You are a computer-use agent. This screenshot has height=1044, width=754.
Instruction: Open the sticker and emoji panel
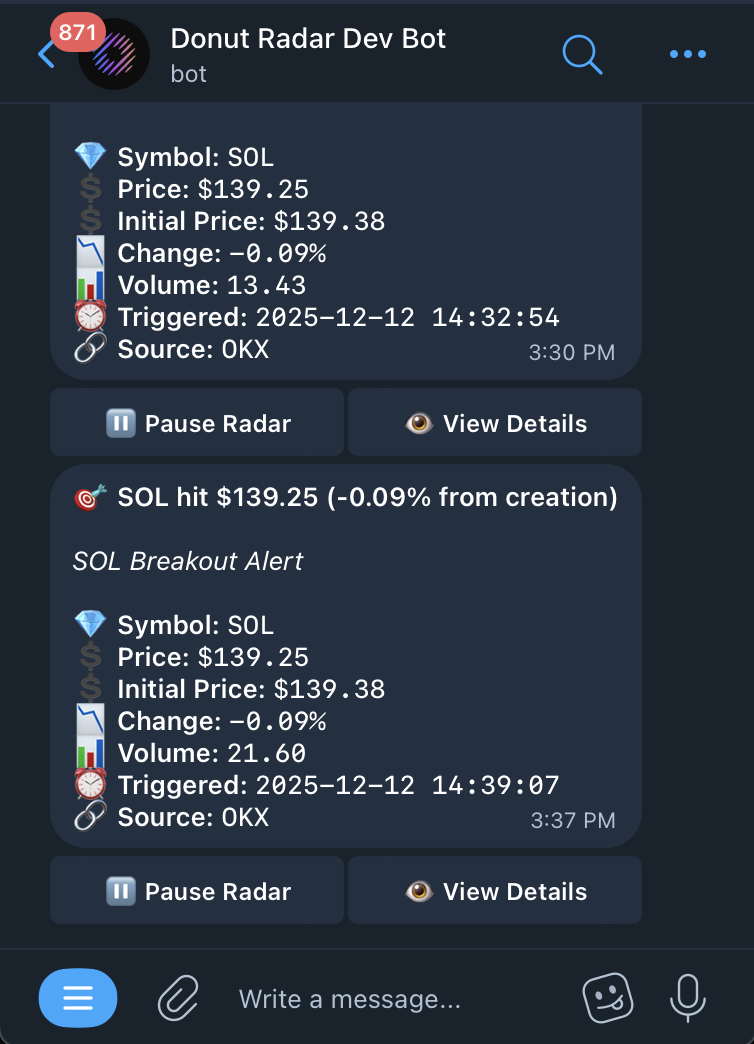607,998
